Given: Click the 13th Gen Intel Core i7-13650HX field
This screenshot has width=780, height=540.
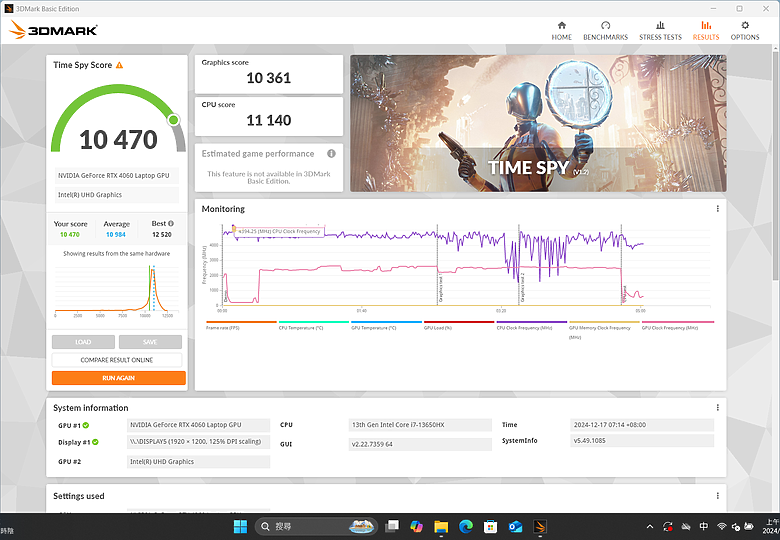Looking at the screenshot, I should pos(420,425).
